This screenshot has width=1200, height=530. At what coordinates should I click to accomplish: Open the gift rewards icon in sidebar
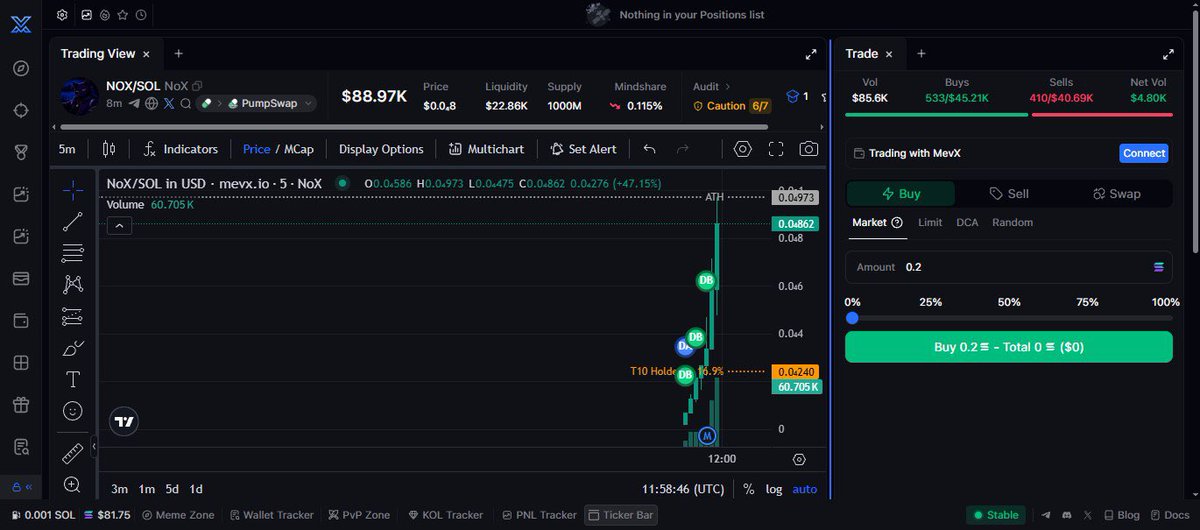(x=21, y=404)
